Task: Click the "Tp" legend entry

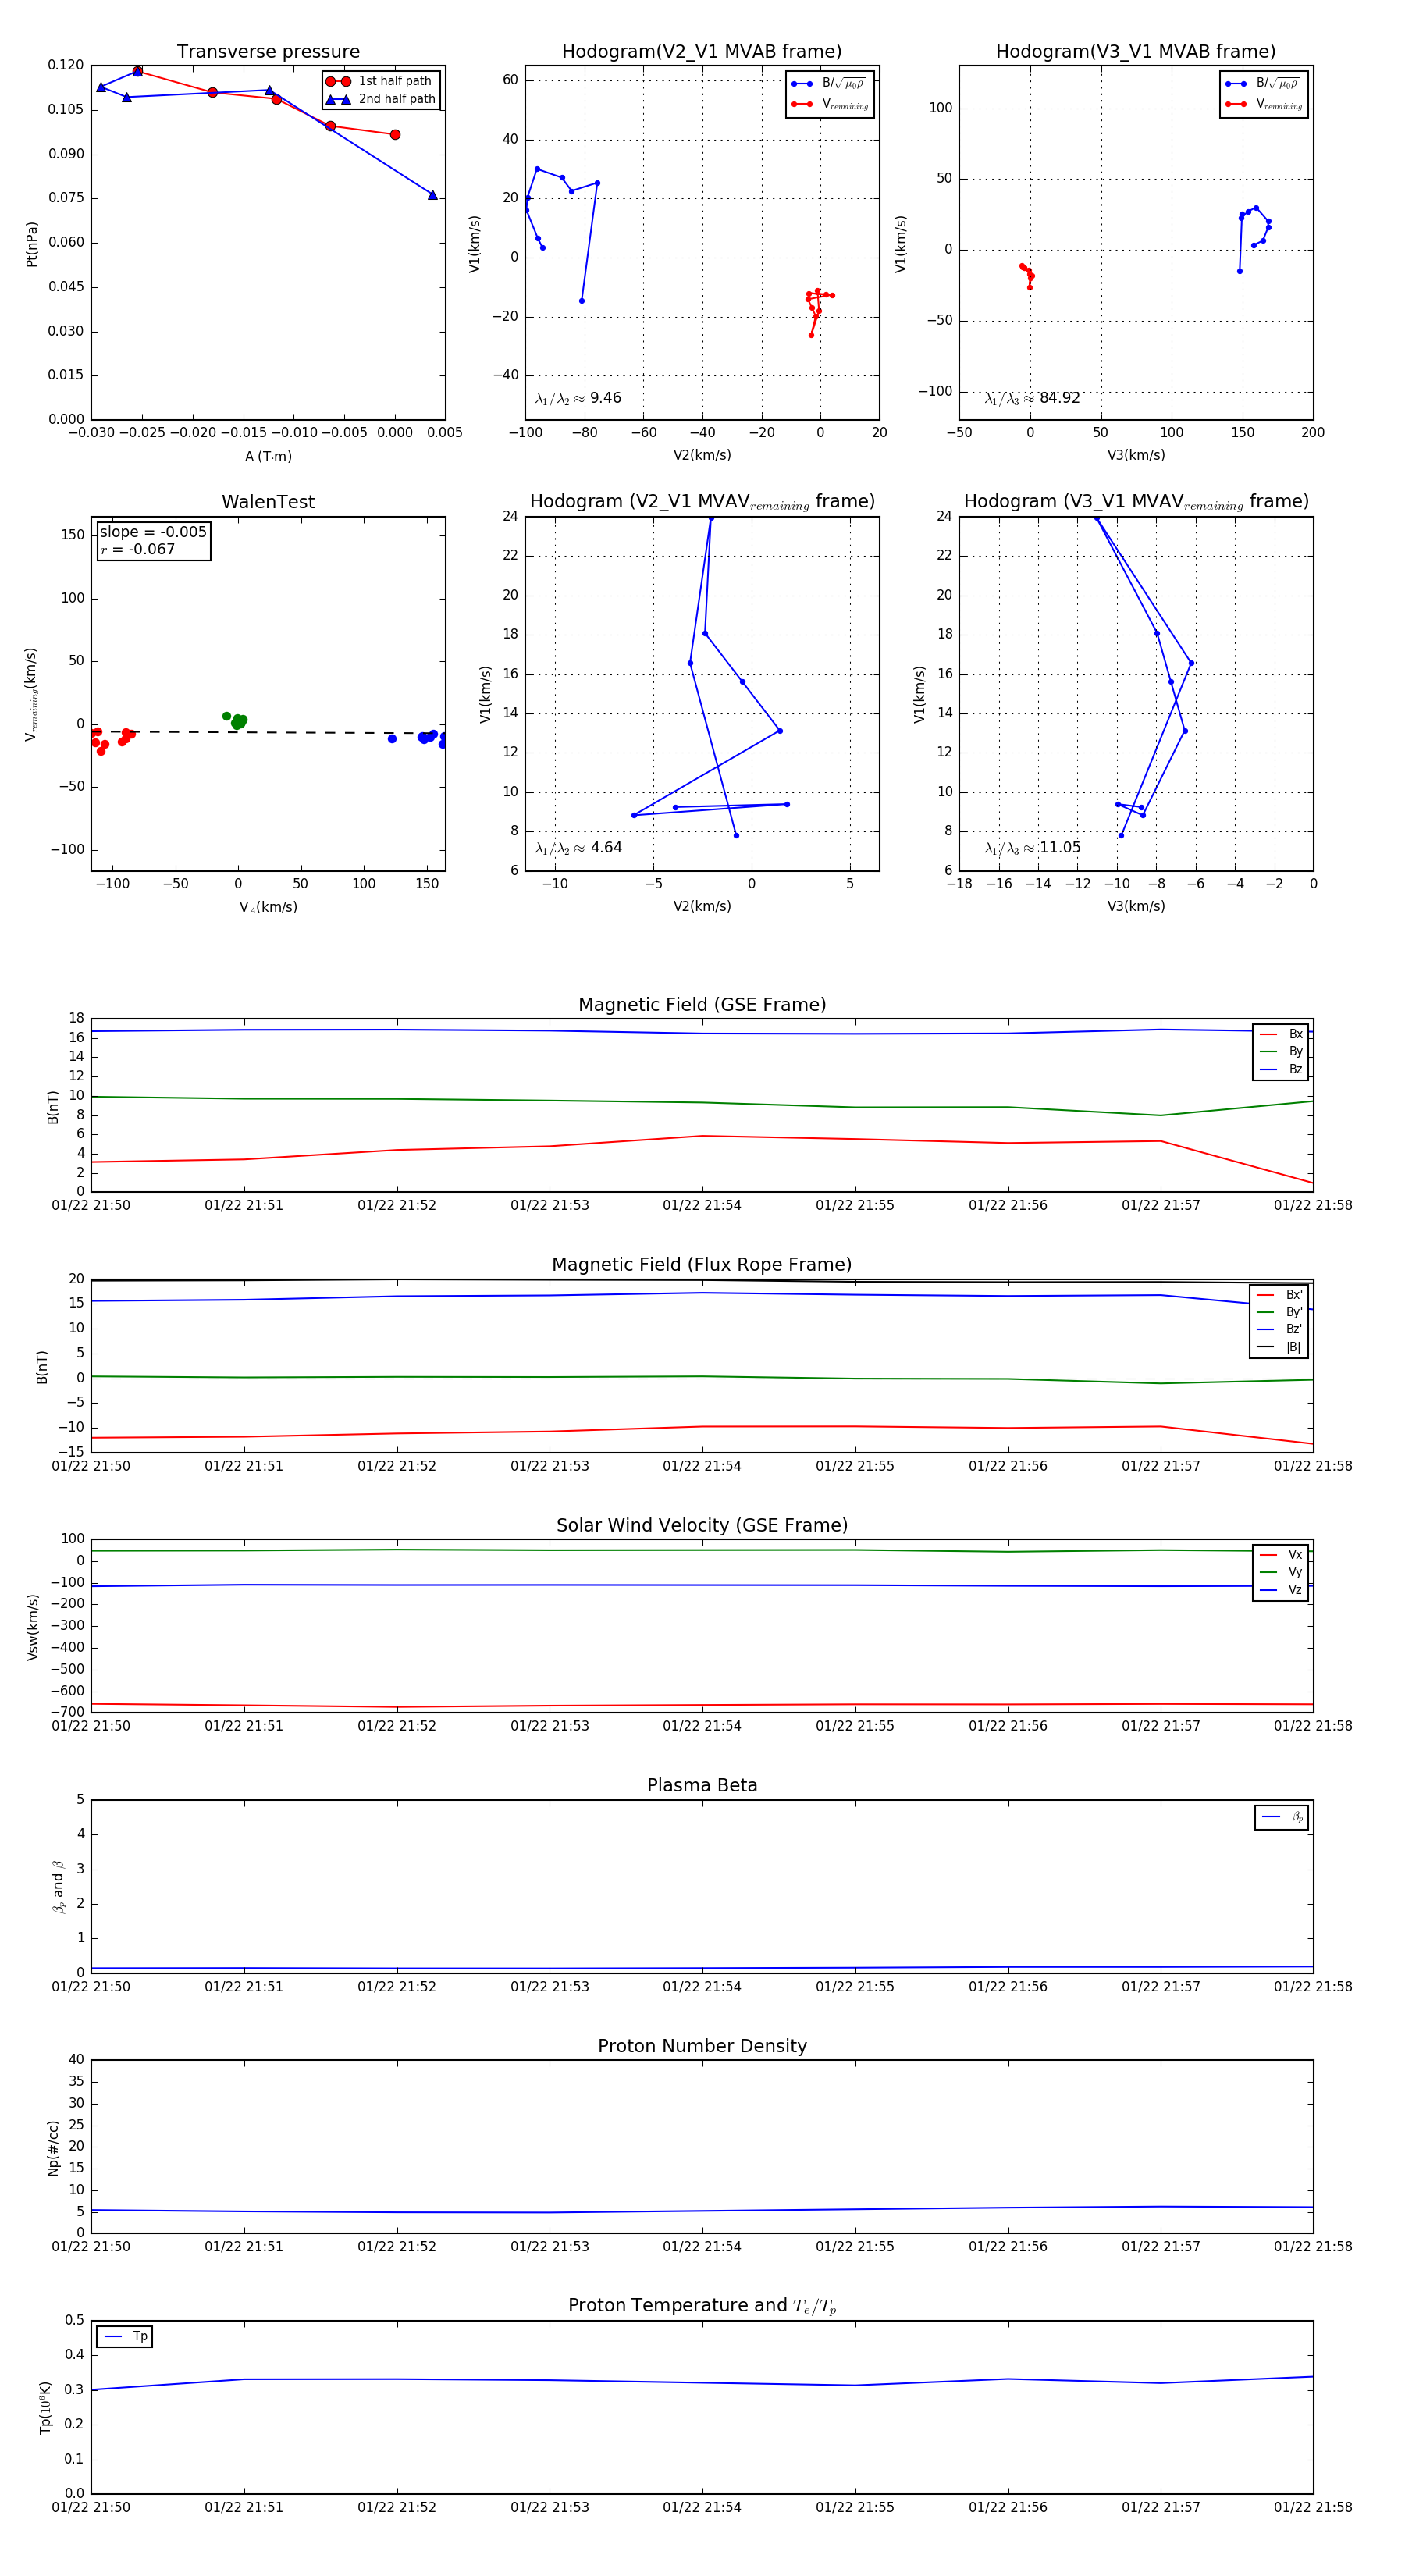Action: [x=125, y=2336]
